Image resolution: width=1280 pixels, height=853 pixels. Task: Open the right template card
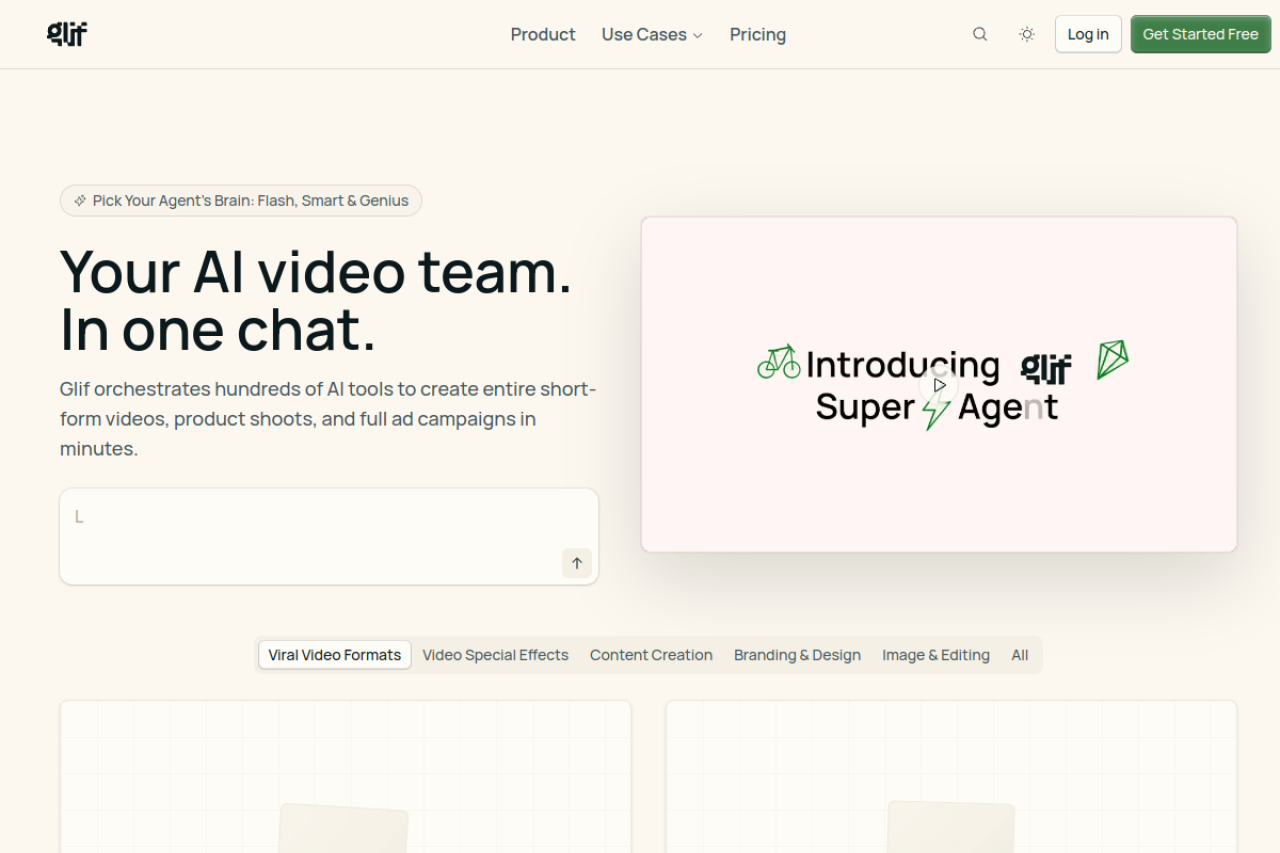[951, 777]
